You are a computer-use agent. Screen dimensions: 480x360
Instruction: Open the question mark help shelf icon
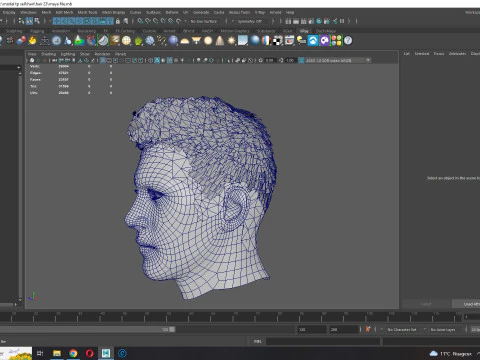pyautogui.click(x=348, y=41)
